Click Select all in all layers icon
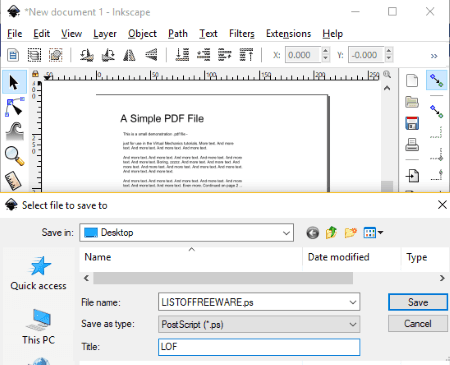 pos(34,55)
